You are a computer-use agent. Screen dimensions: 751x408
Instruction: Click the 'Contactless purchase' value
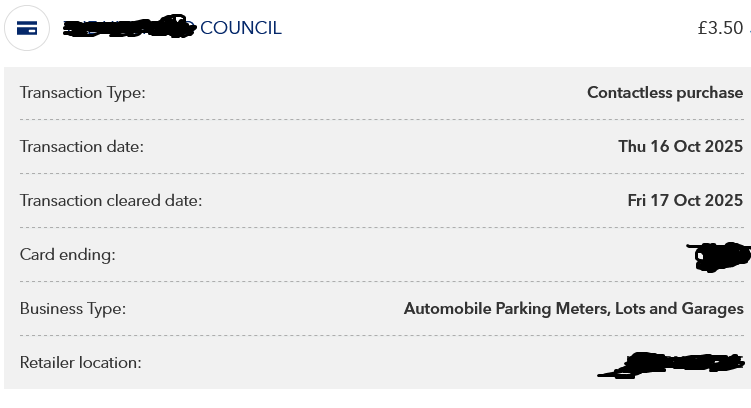[665, 93]
